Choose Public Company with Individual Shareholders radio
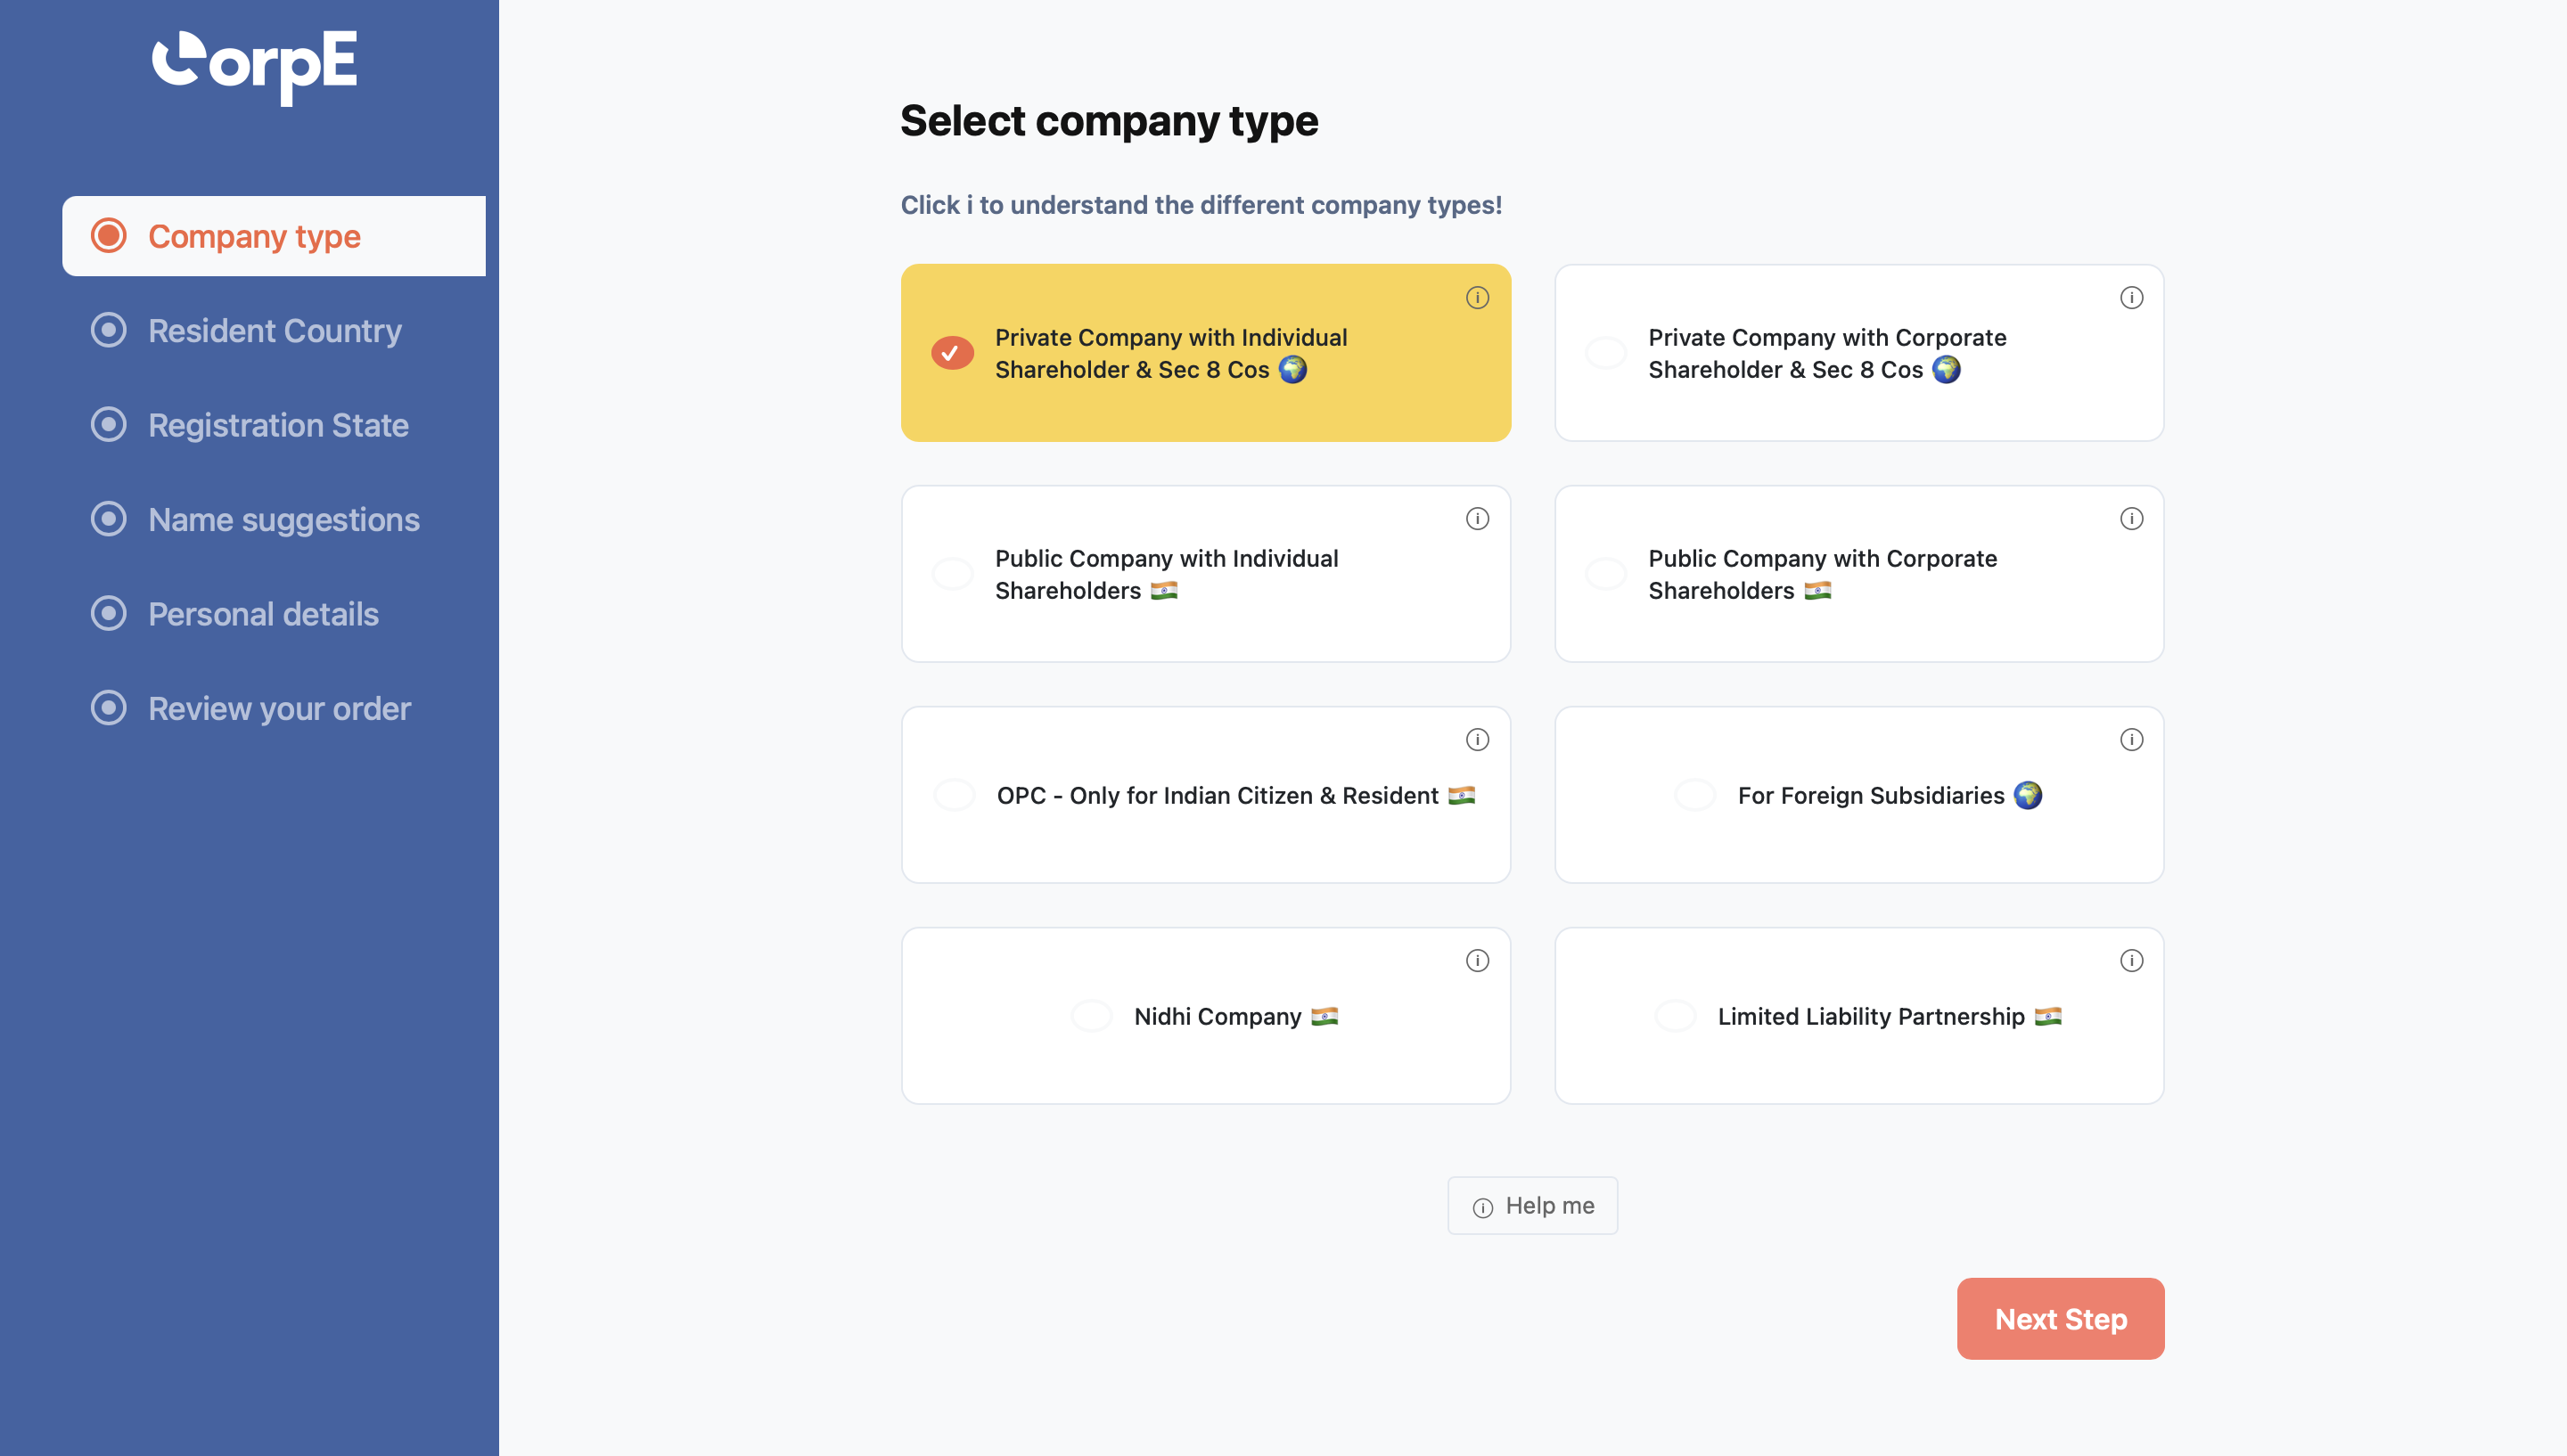 [x=952, y=574]
